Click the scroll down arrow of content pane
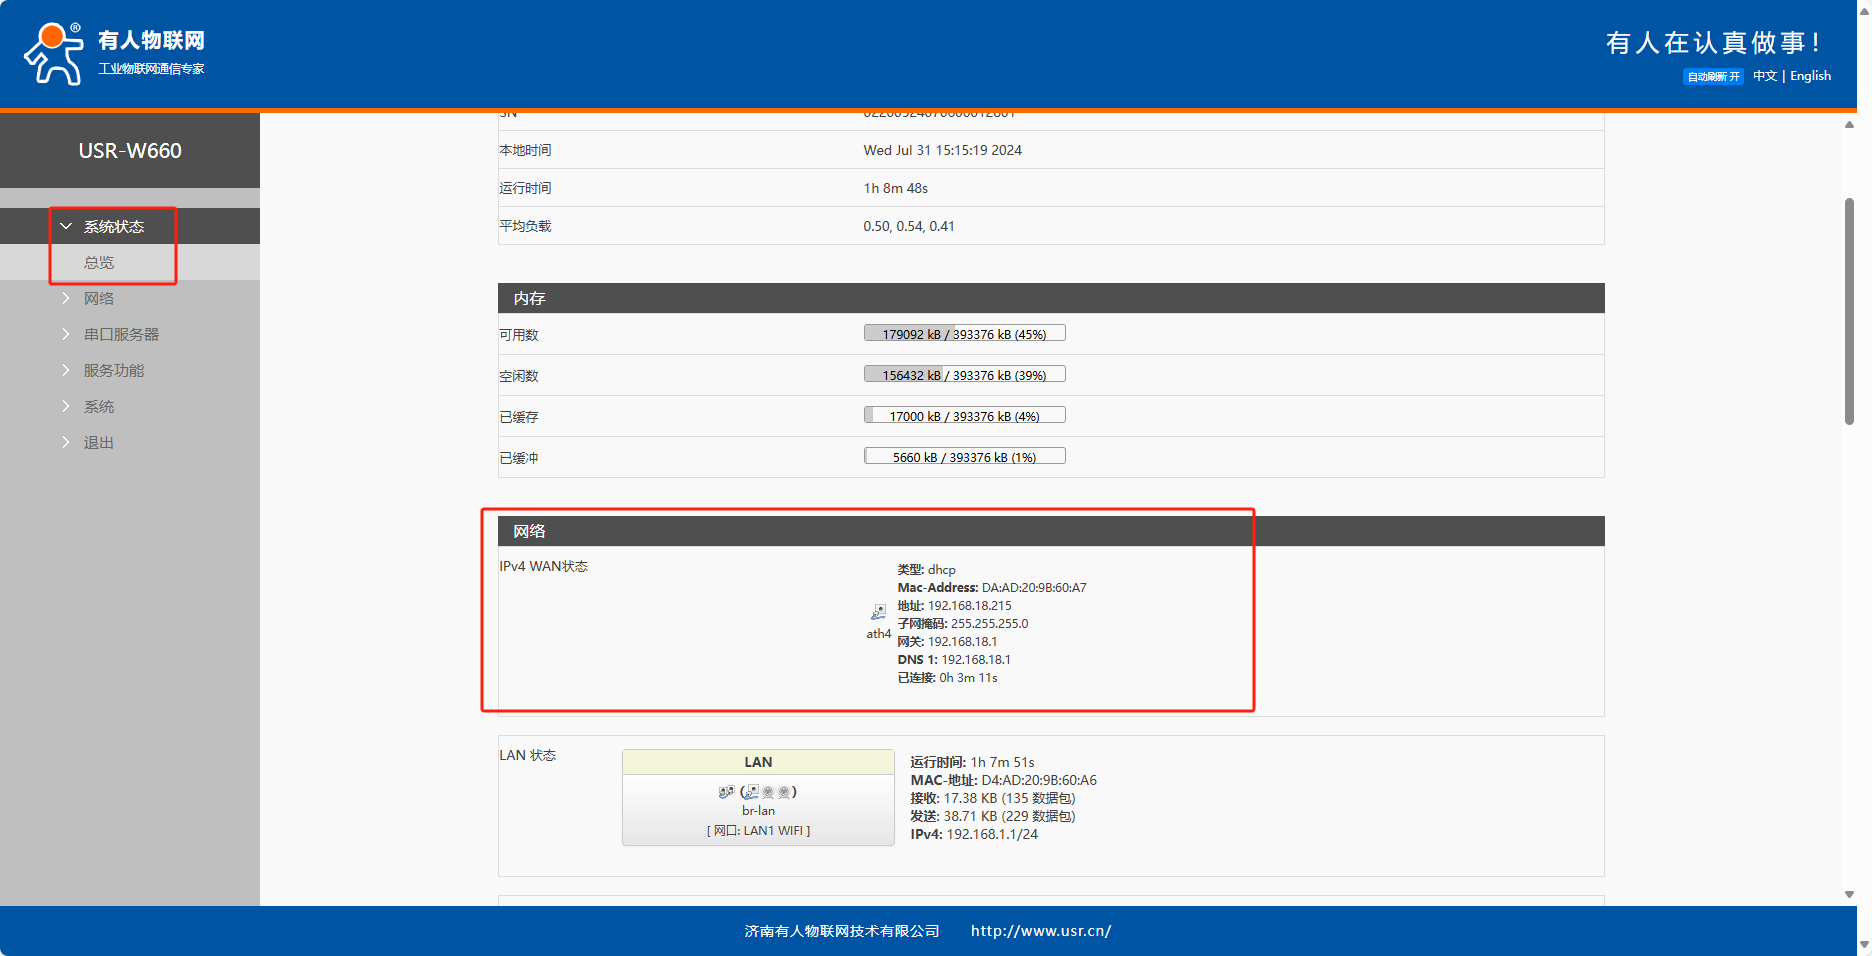Image resolution: width=1872 pixels, height=956 pixels. (x=1849, y=894)
